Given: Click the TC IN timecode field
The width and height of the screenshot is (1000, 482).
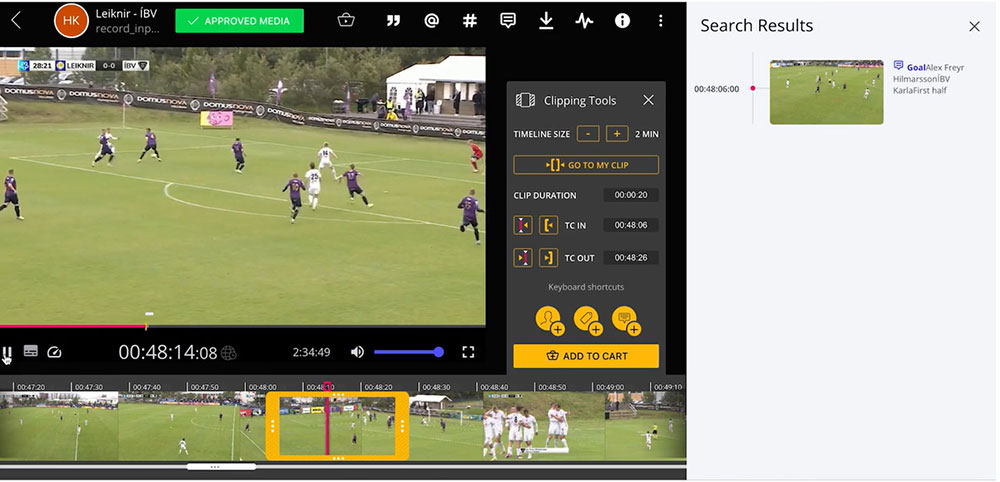Looking at the screenshot, I should pyautogui.click(x=631, y=226).
